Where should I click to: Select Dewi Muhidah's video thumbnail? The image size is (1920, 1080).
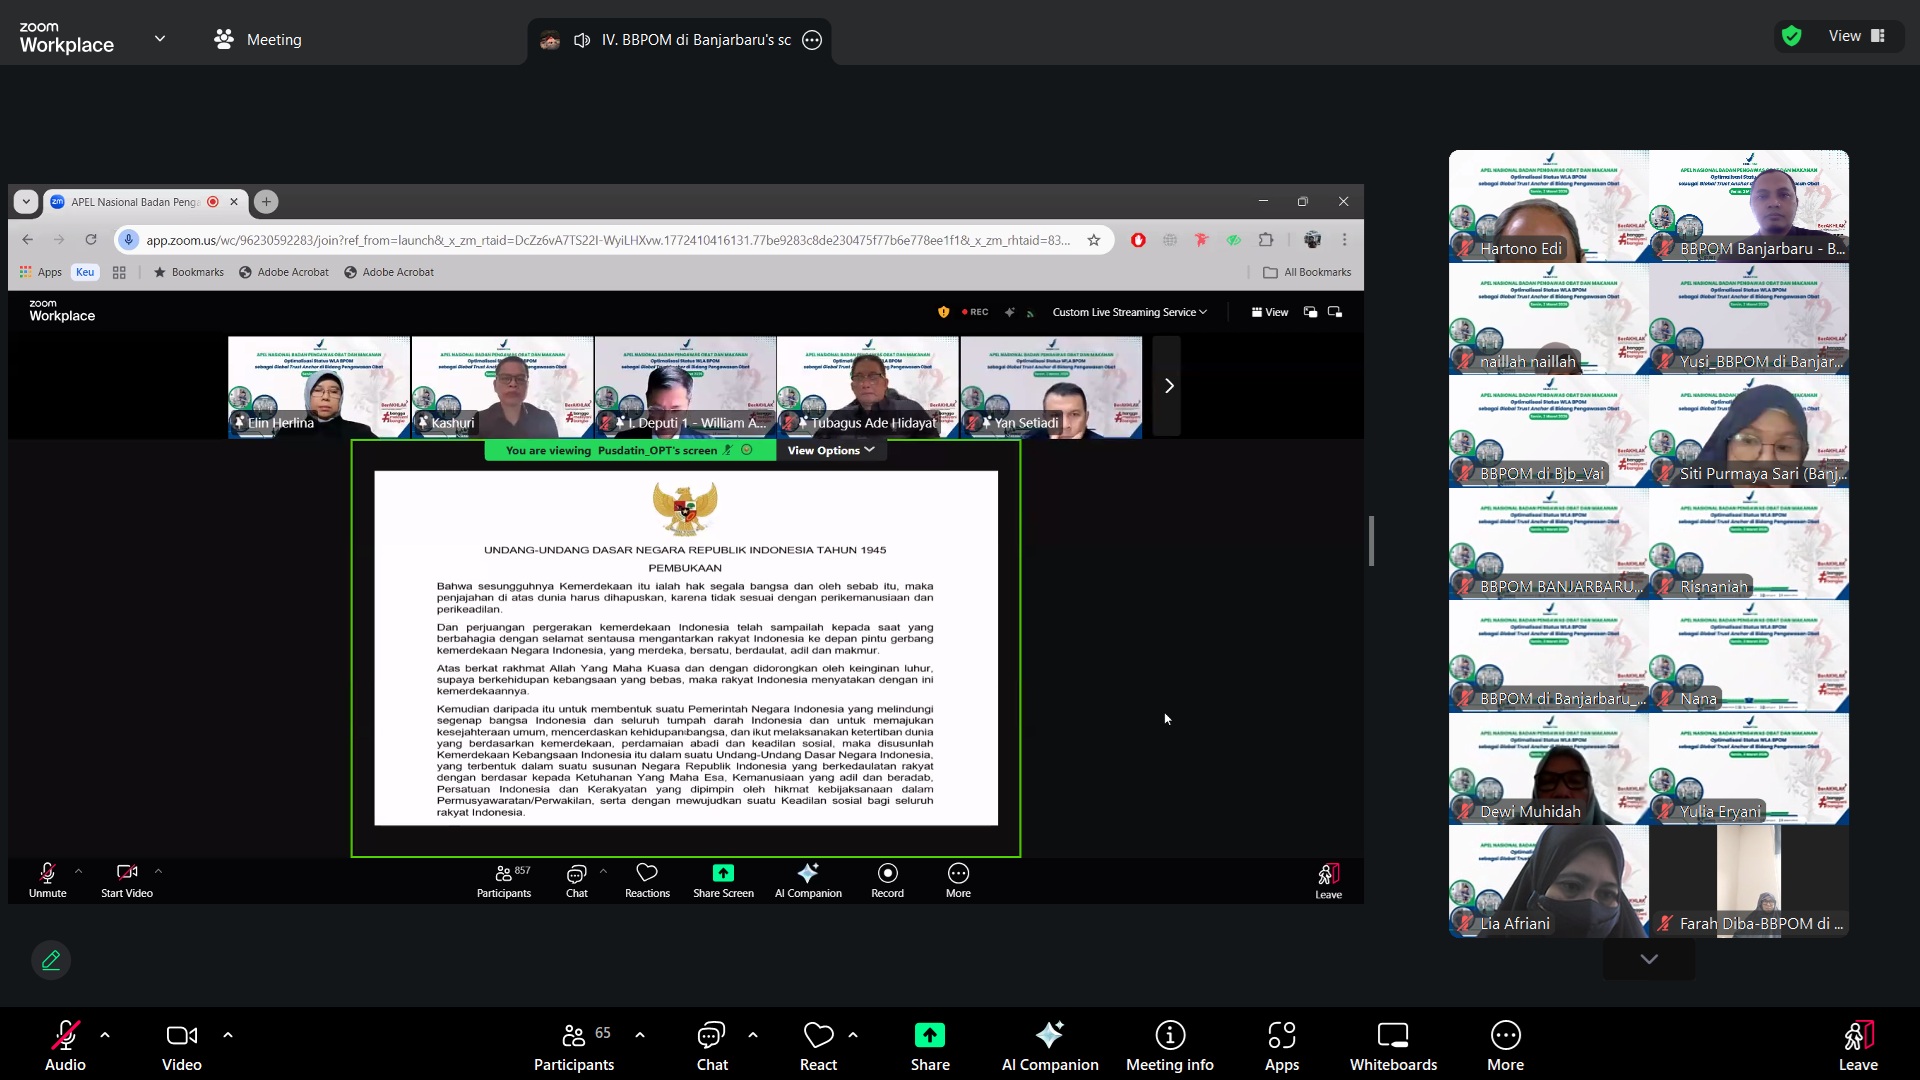coord(1548,768)
